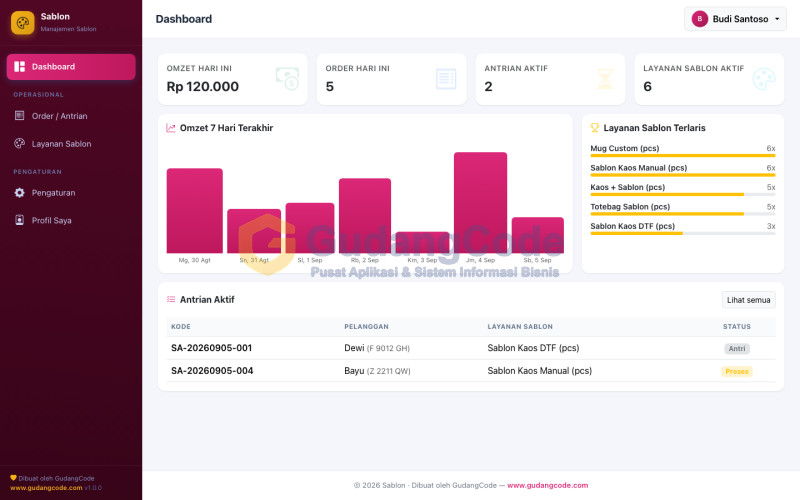Click the hourglass icon in Antrian Aktif card
Viewport: 800px width, 500px height.
605,79
